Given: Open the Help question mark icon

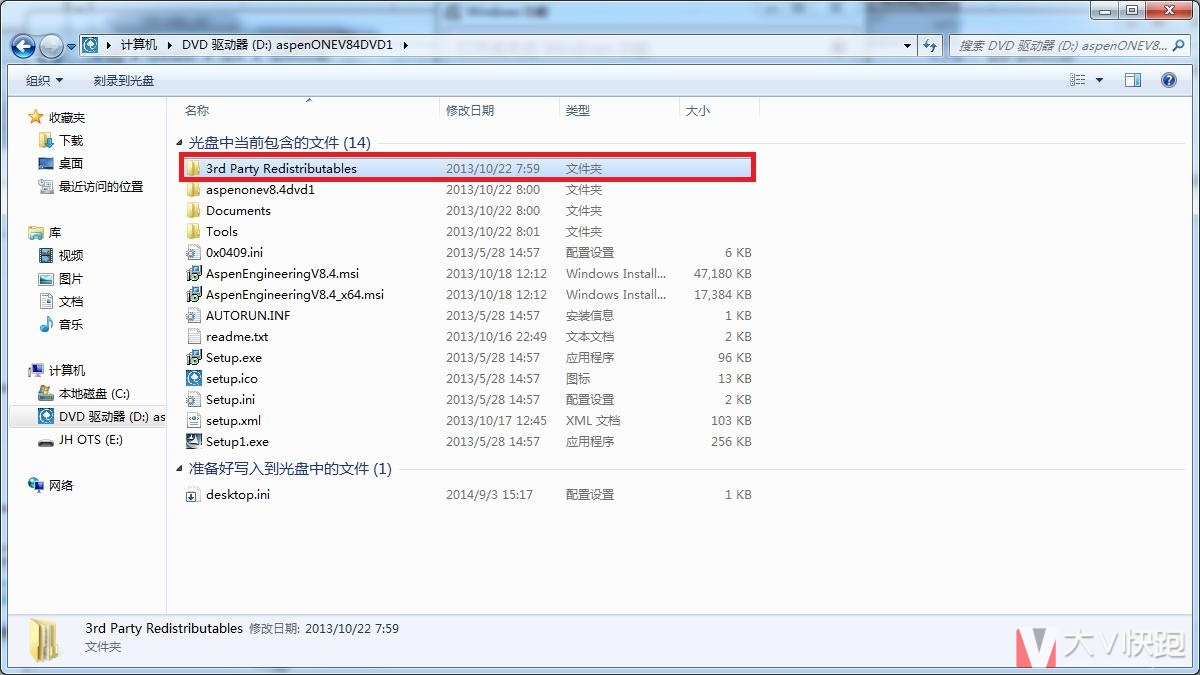Looking at the screenshot, I should [1168, 80].
